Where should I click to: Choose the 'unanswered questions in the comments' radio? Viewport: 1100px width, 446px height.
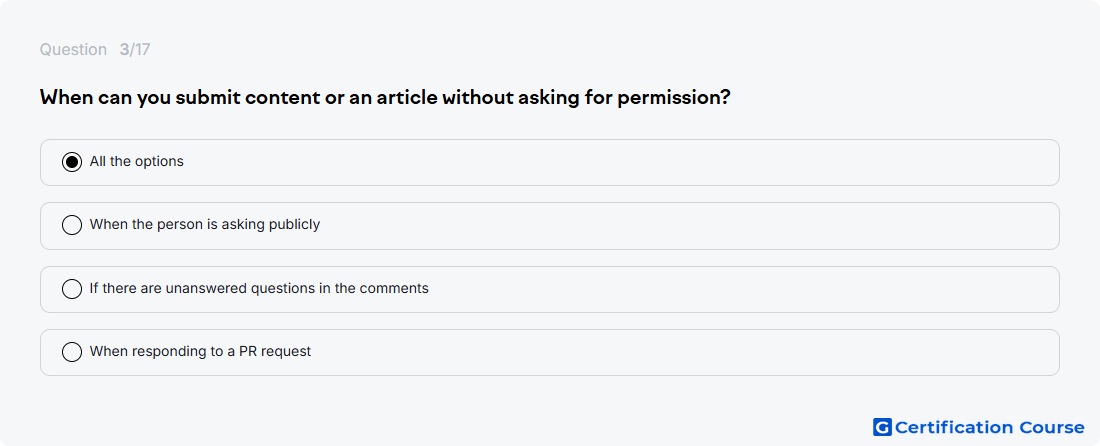(72, 289)
